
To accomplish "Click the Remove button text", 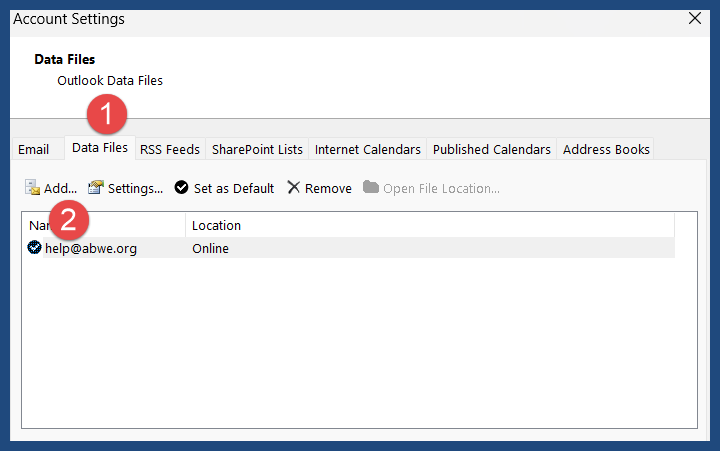I will 328,188.
